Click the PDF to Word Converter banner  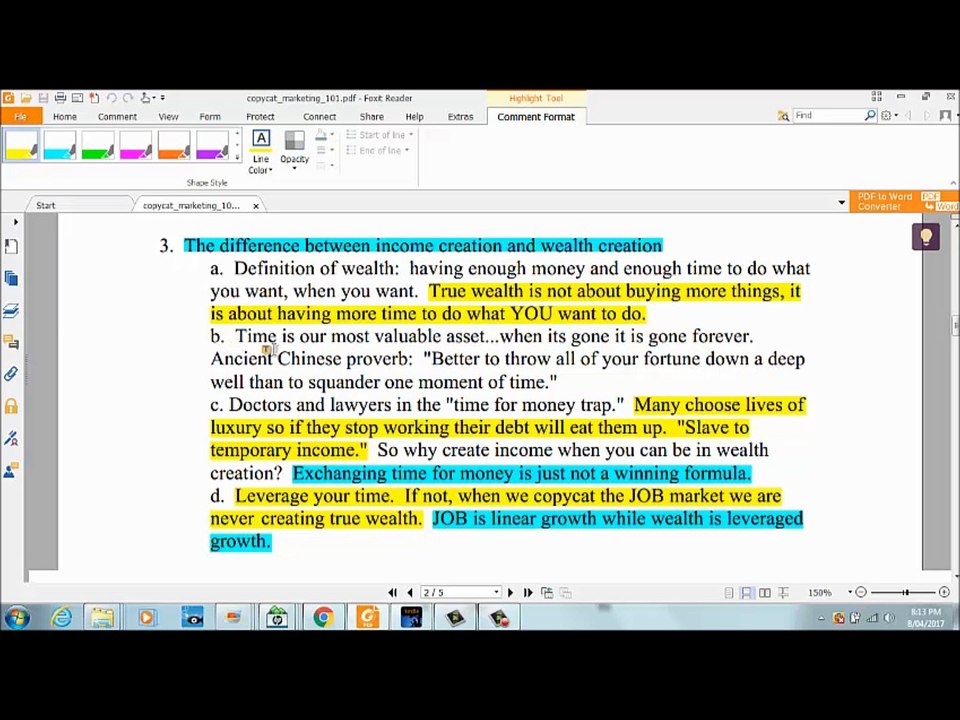click(905, 201)
